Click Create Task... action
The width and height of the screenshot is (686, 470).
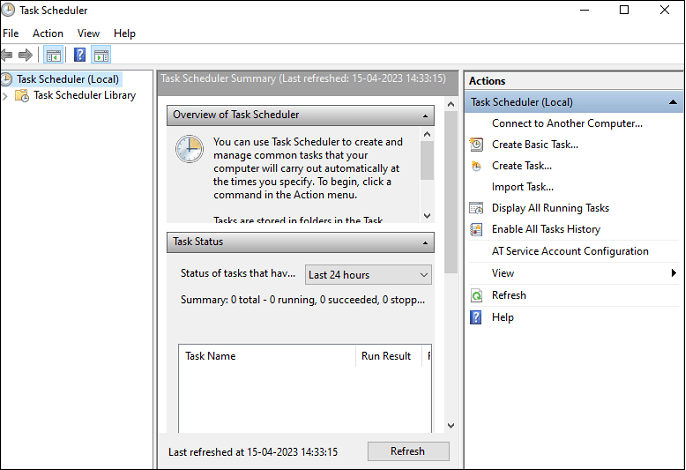coord(521,166)
